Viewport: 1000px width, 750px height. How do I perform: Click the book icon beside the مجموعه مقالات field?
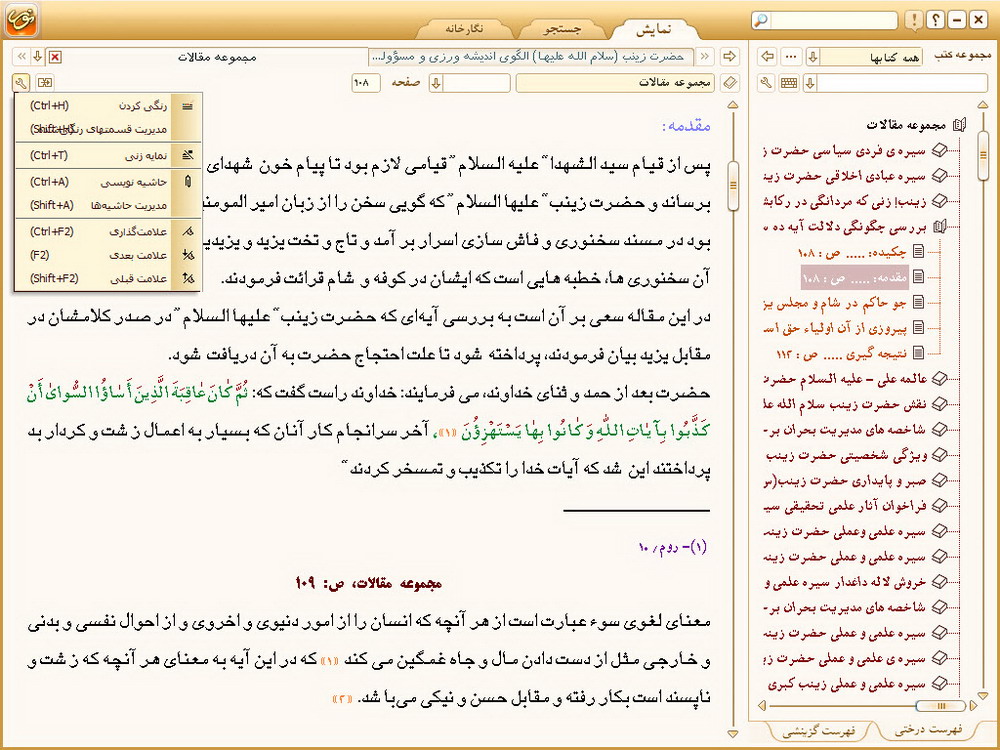(x=730, y=82)
